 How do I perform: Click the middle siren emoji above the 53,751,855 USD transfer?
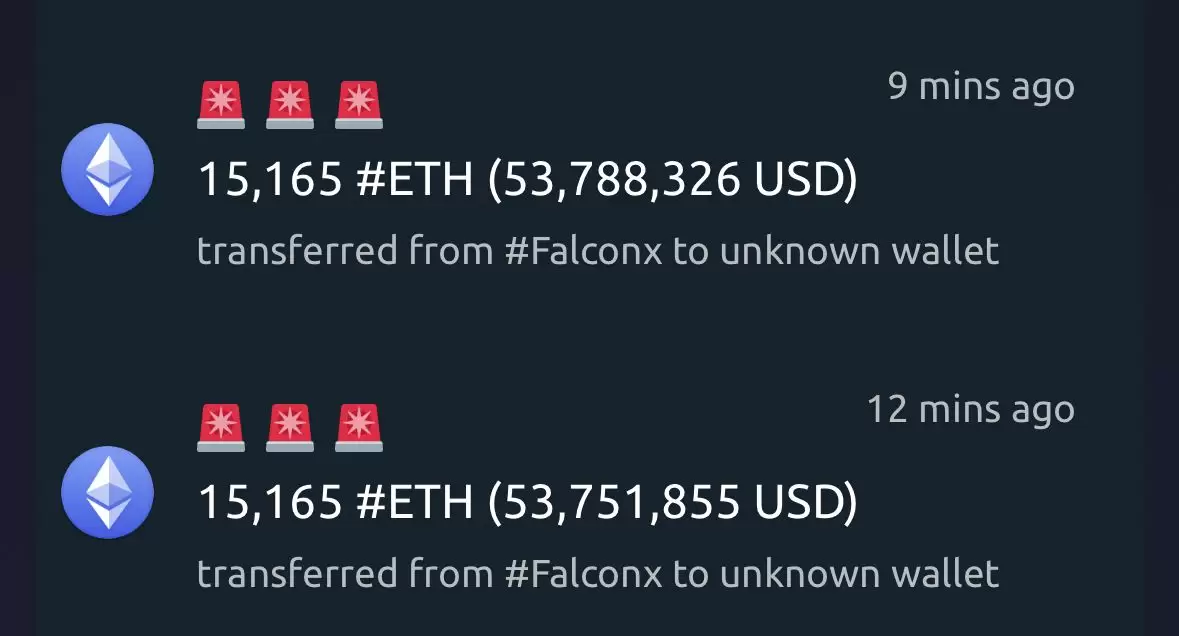[289, 428]
